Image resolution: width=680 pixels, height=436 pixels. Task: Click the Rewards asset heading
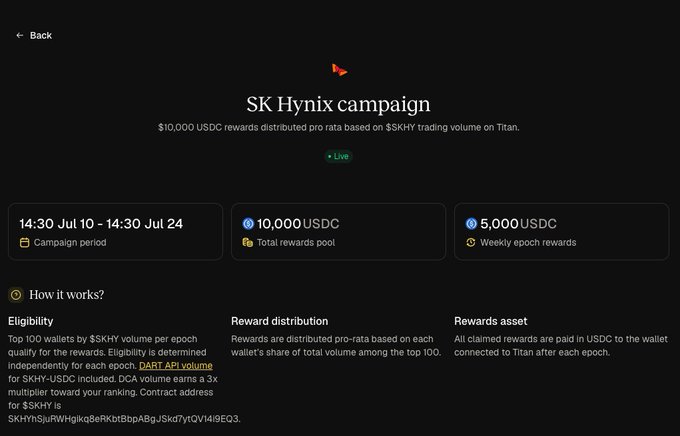[x=490, y=321]
